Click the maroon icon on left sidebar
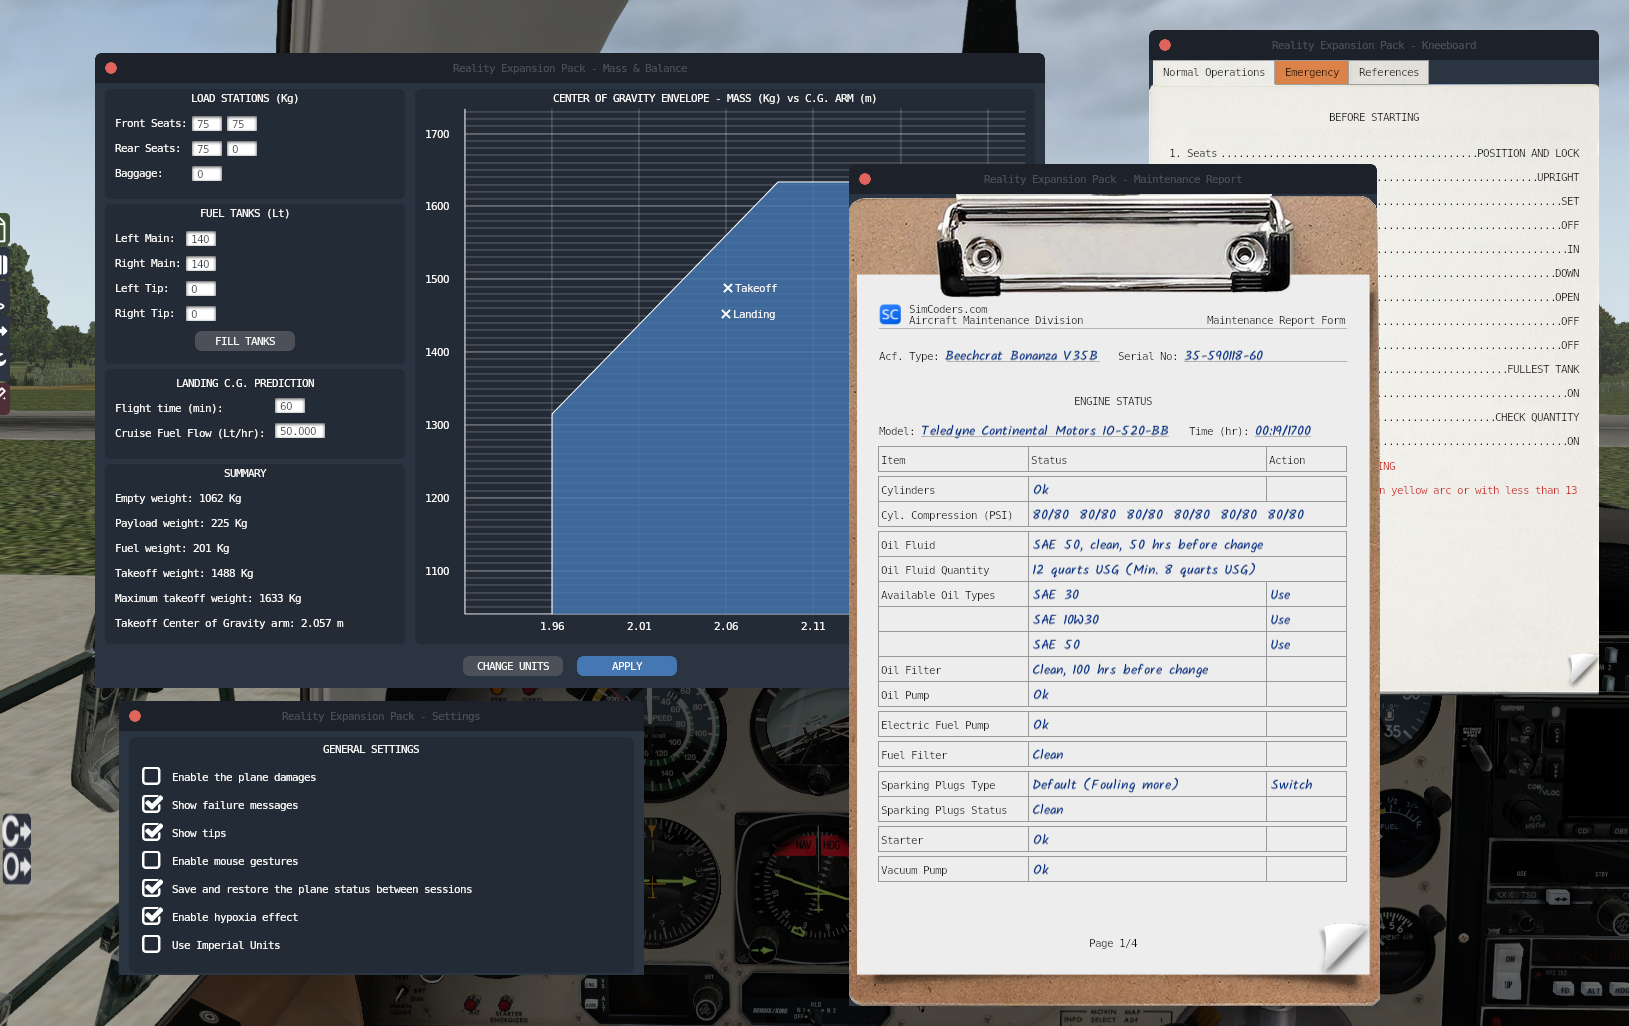 point(4,395)
